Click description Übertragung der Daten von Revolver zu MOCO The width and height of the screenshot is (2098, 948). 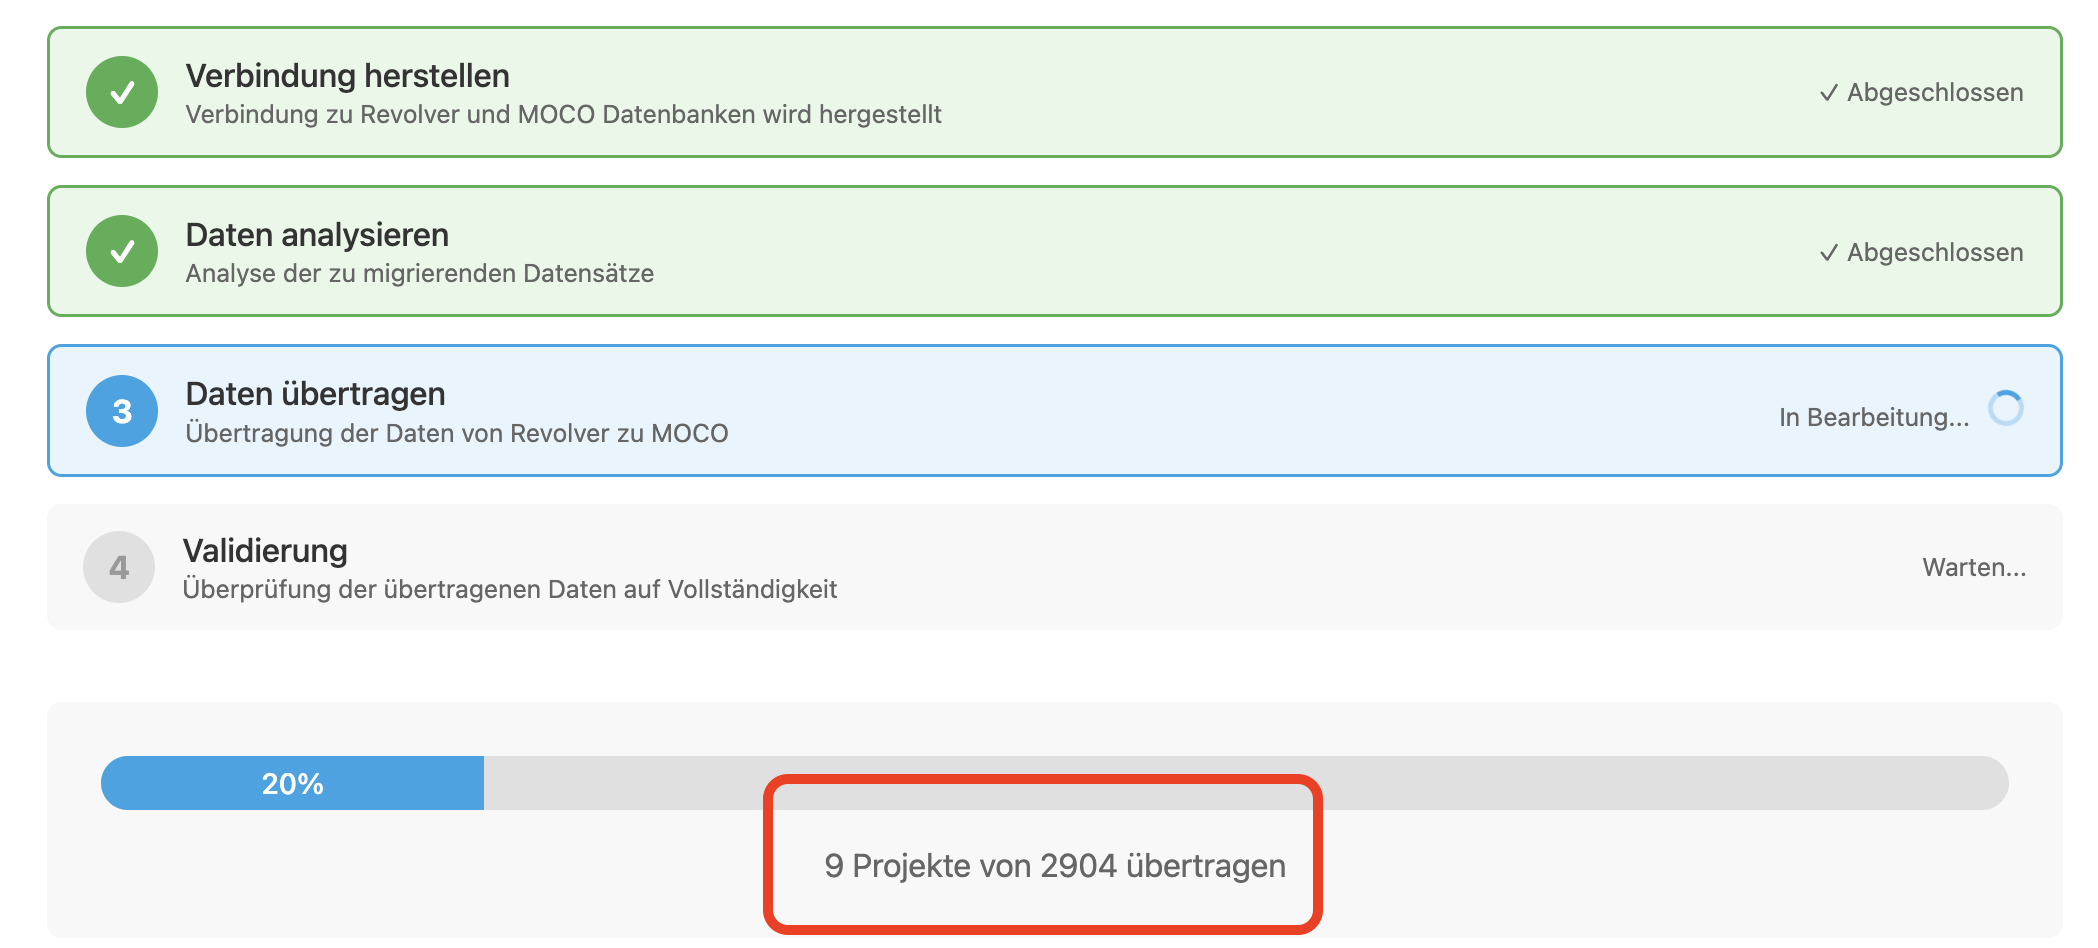point(457,433)
